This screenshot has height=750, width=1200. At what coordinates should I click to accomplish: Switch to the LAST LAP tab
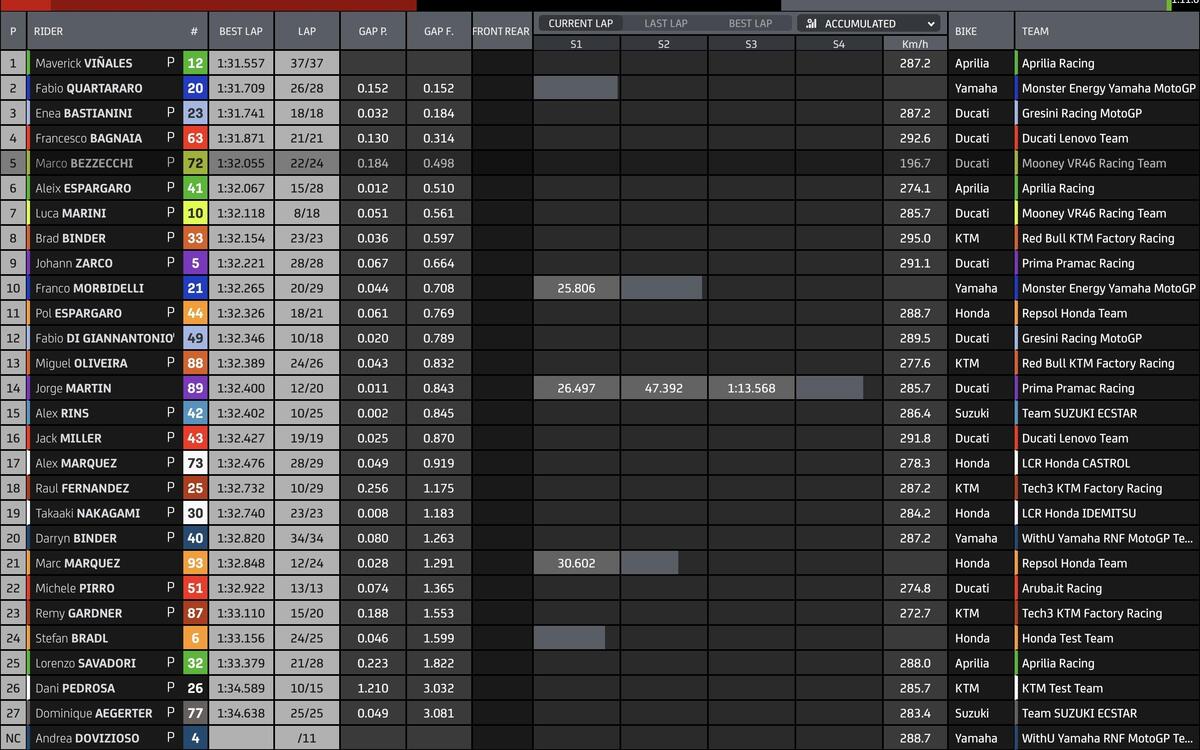pos(665,24)
